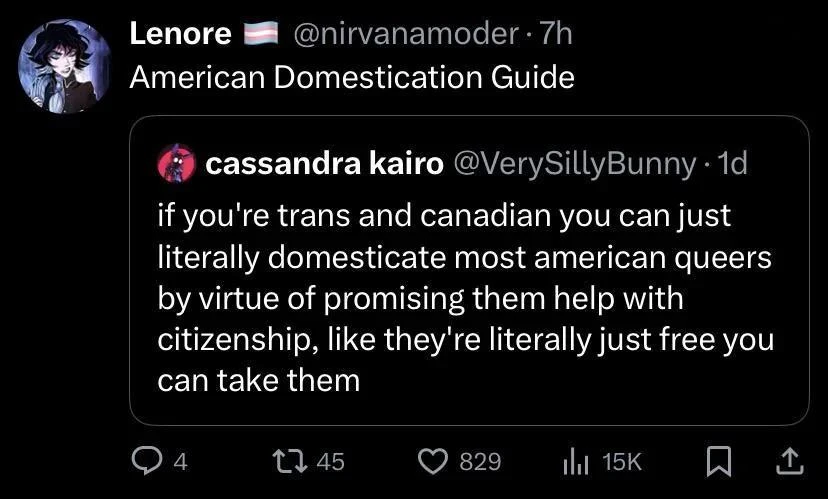Click the 15K views count
This screenshot has height=499, width=828.
622,461
